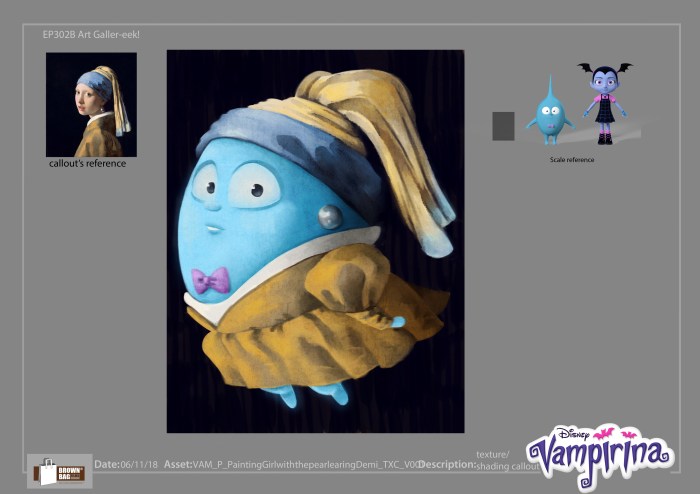Open the Girl with Pearl Earring reference thumbnail
This screenshot has height=494, width=700.
click(x=91, y=105)
